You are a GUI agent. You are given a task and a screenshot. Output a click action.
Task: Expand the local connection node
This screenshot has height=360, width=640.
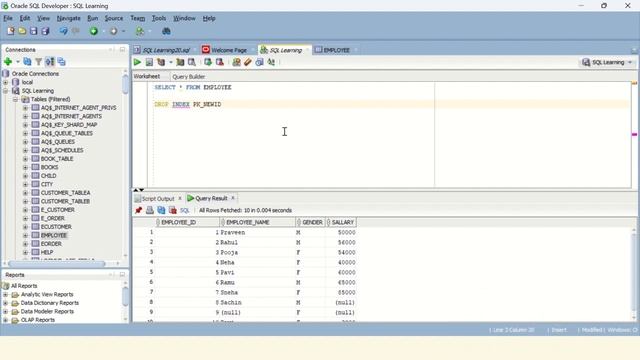(5, 82)
